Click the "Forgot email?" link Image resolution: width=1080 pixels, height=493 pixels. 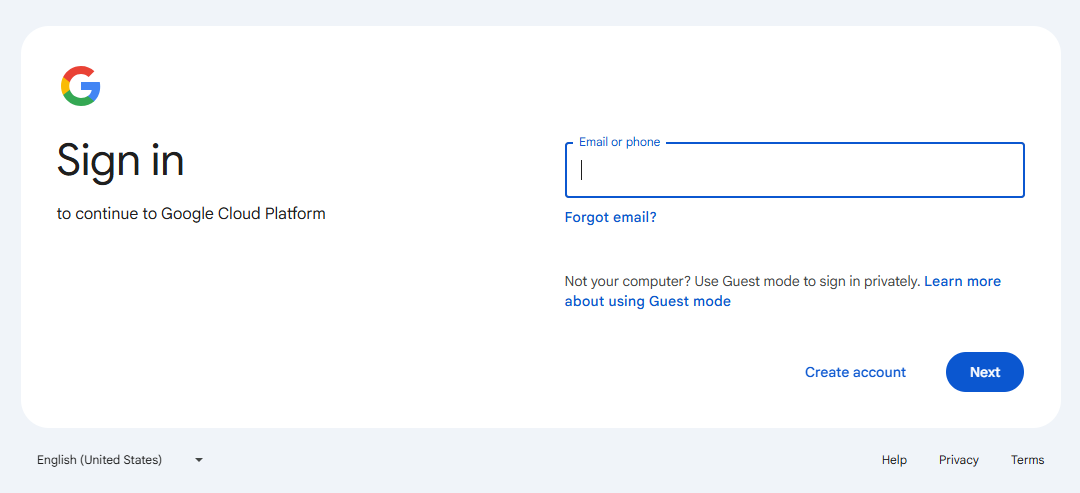coord(610,217)
